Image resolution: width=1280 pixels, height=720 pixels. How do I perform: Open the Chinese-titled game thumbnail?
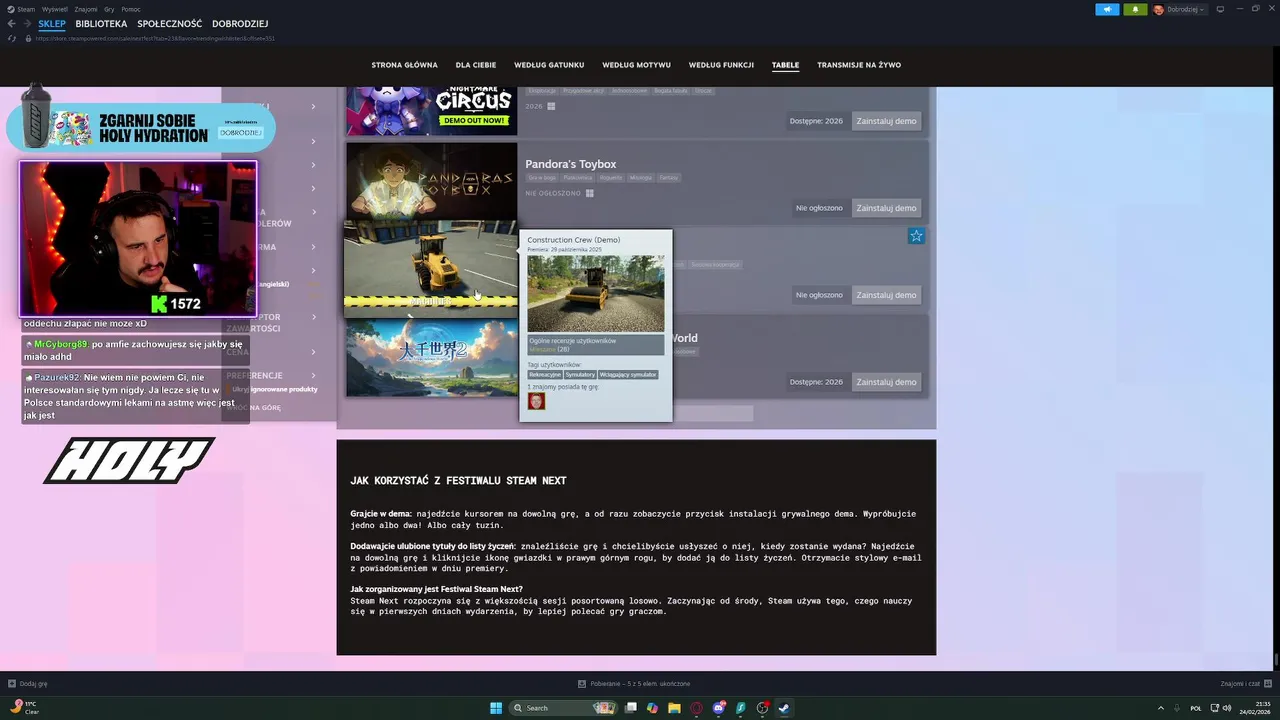tap(432, 358)
